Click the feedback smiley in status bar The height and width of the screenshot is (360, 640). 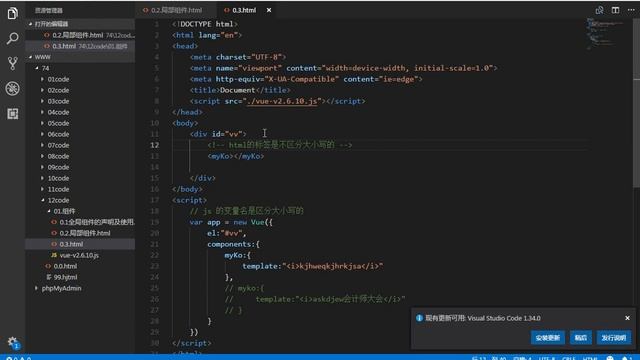pos(610,358)
